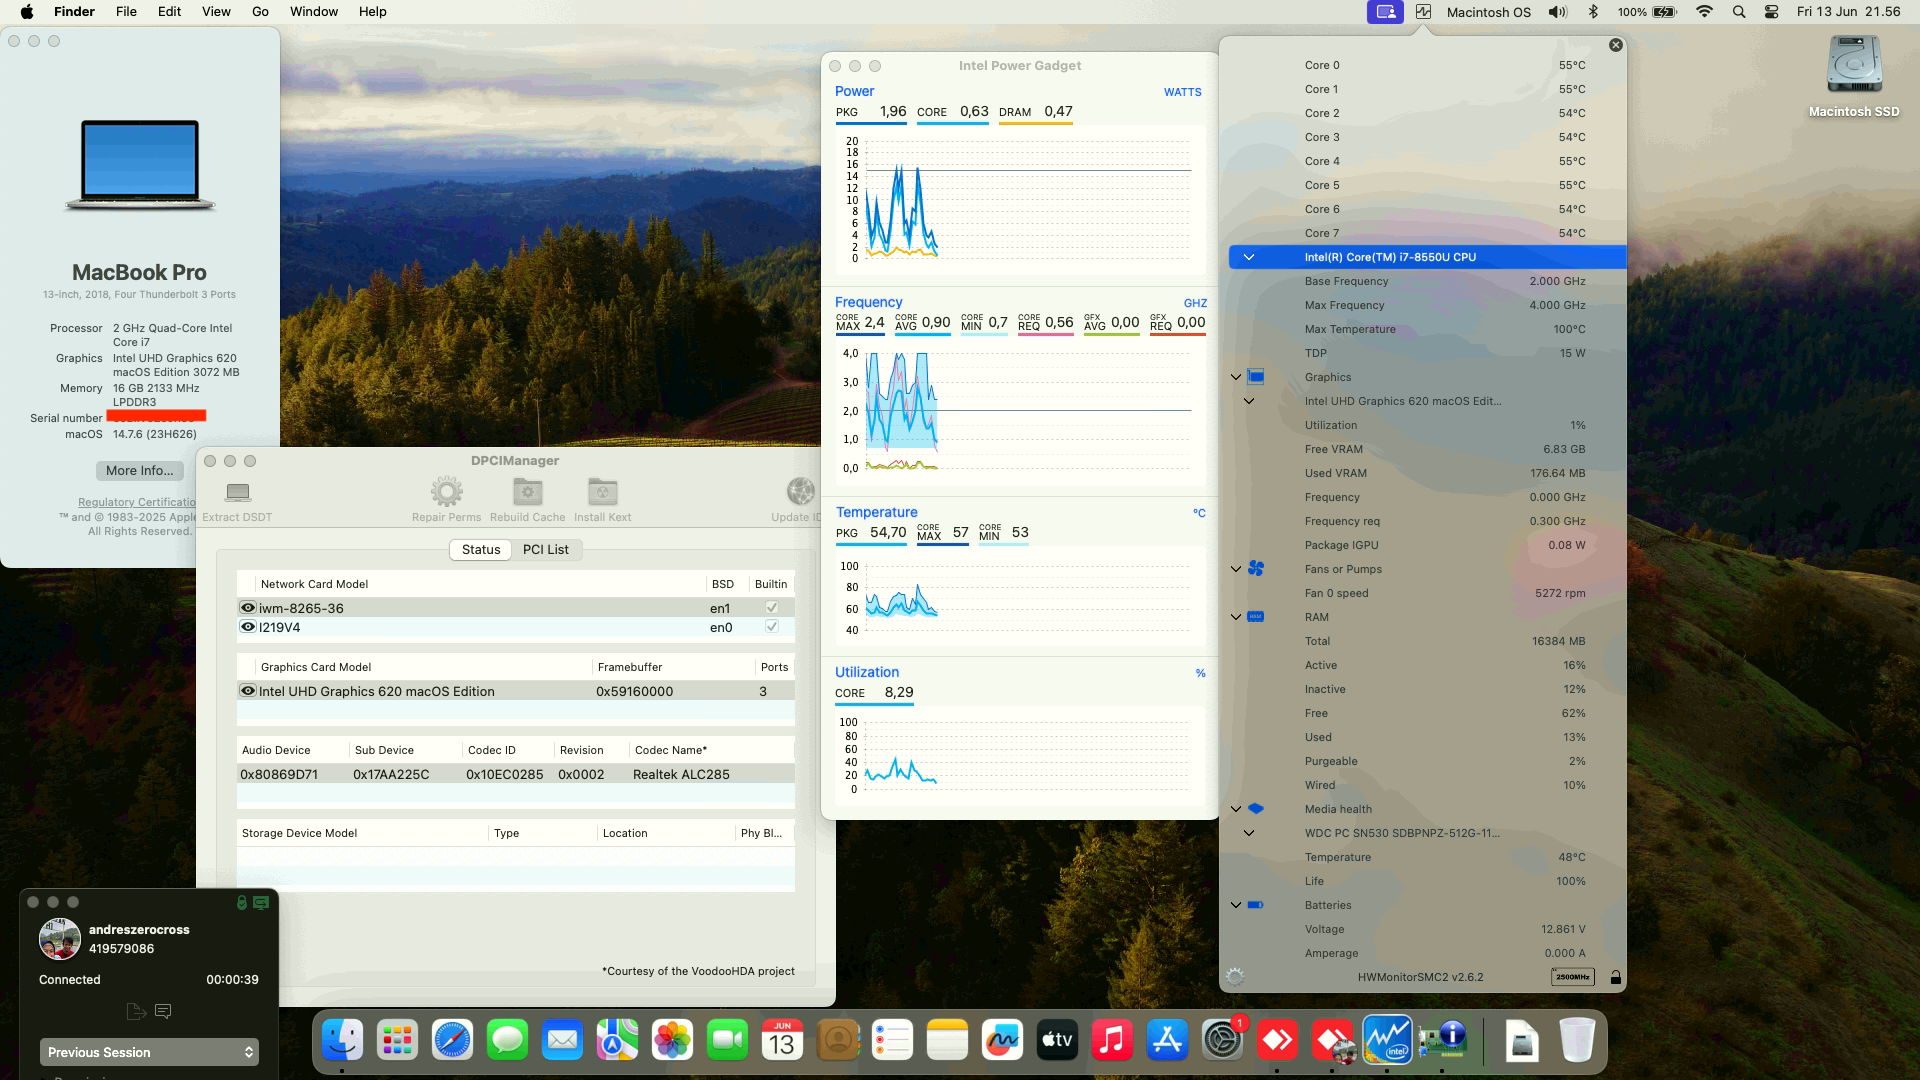Click the DPCIManager PCI card icon in Dock

point(1442,1040)
